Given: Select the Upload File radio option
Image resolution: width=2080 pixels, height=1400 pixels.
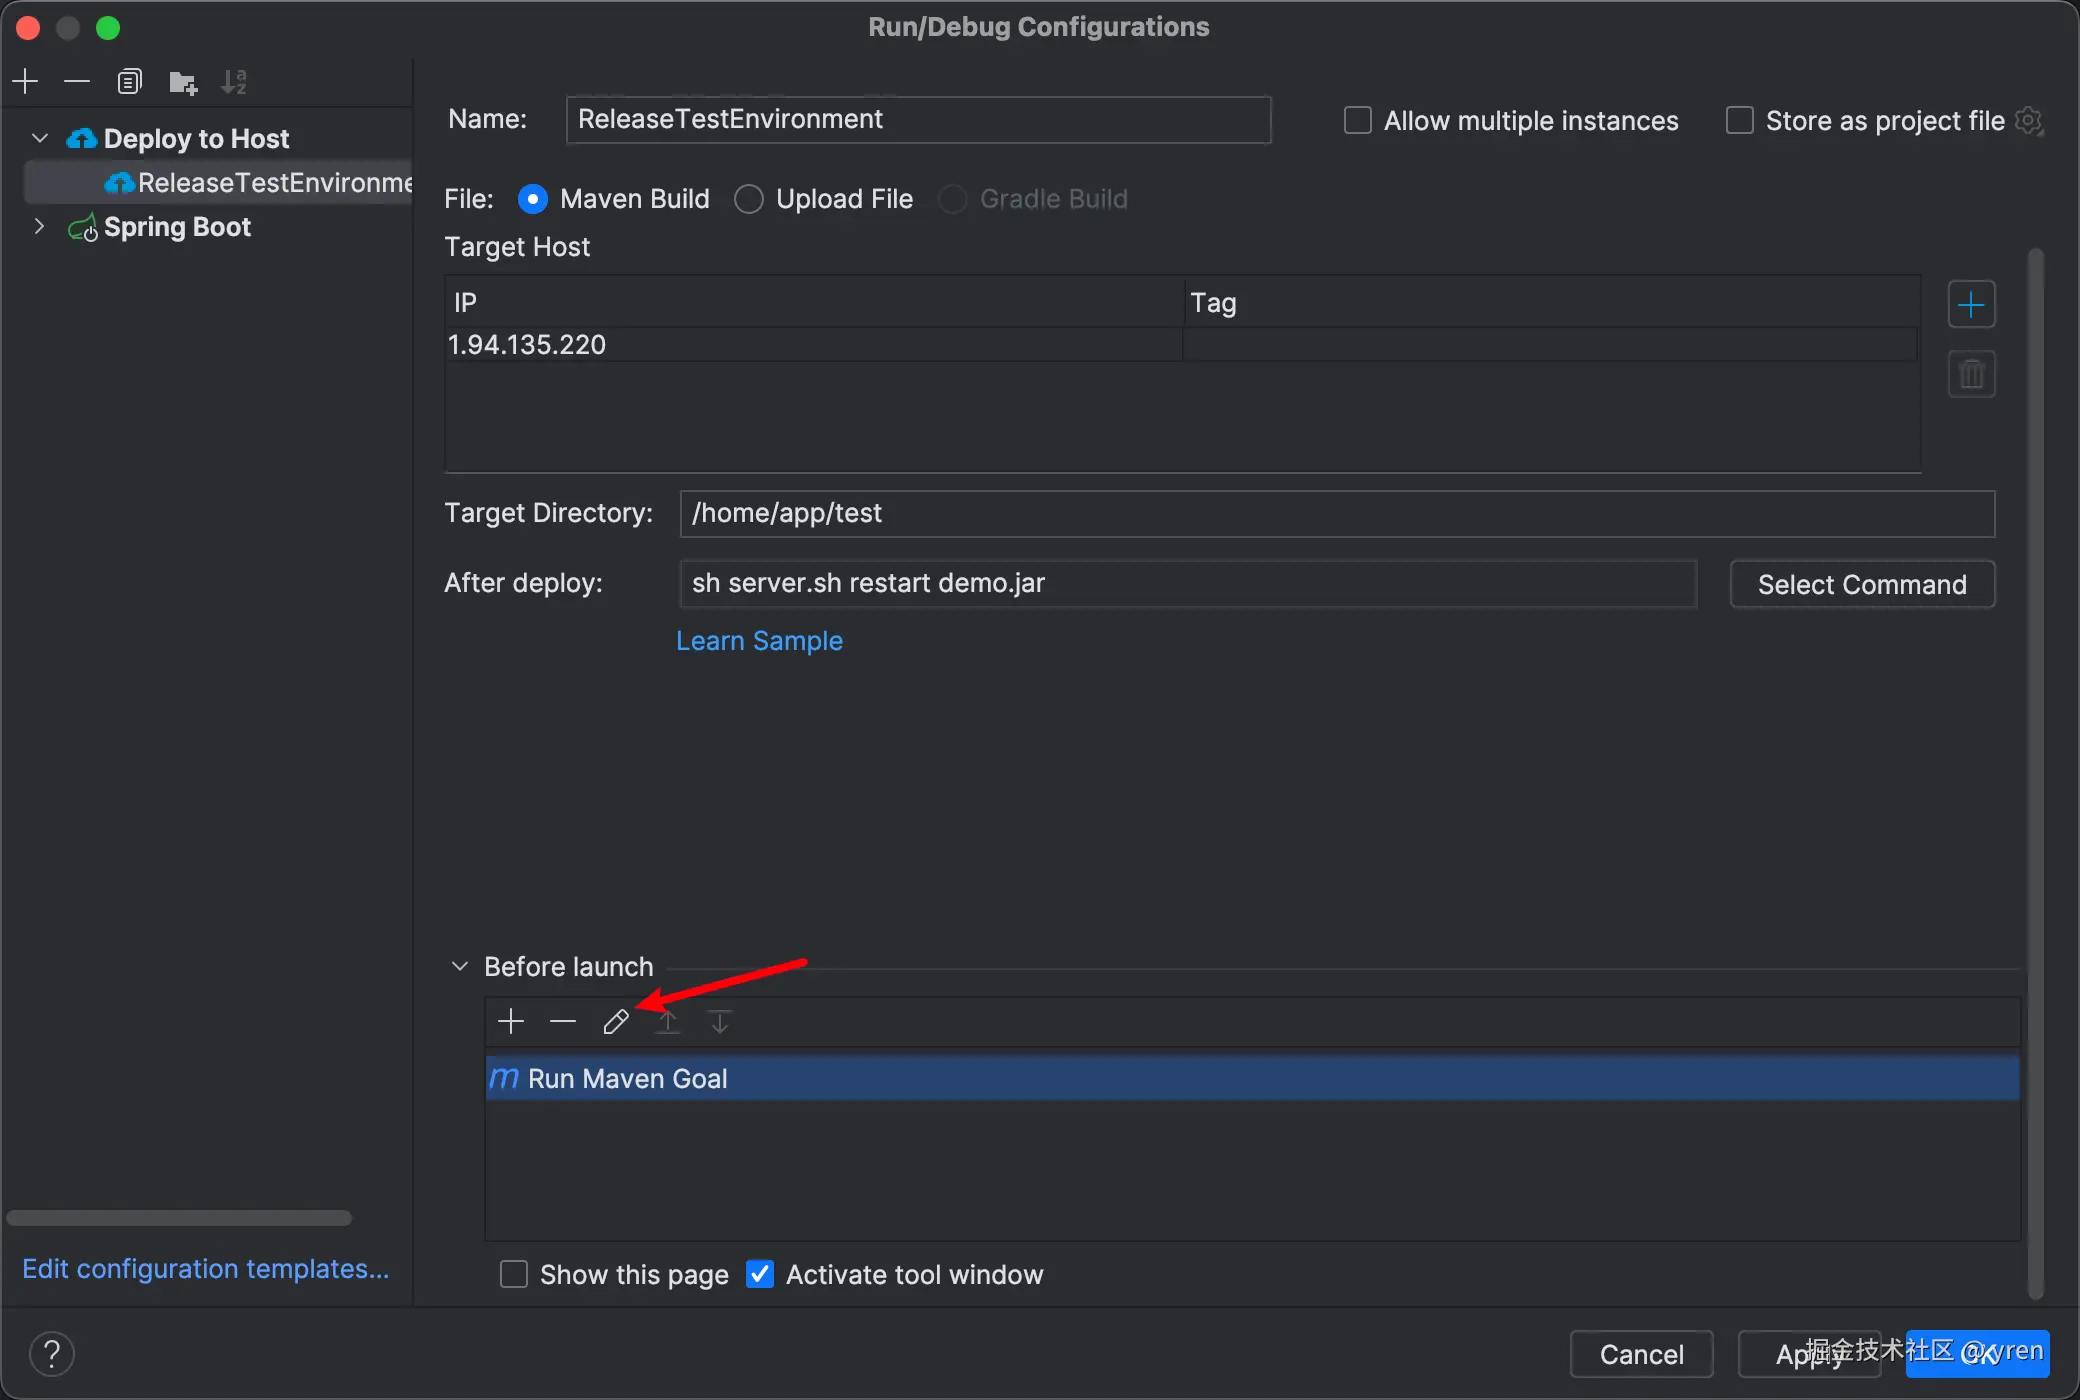Looking at the screenshot, I should (749, 199).
